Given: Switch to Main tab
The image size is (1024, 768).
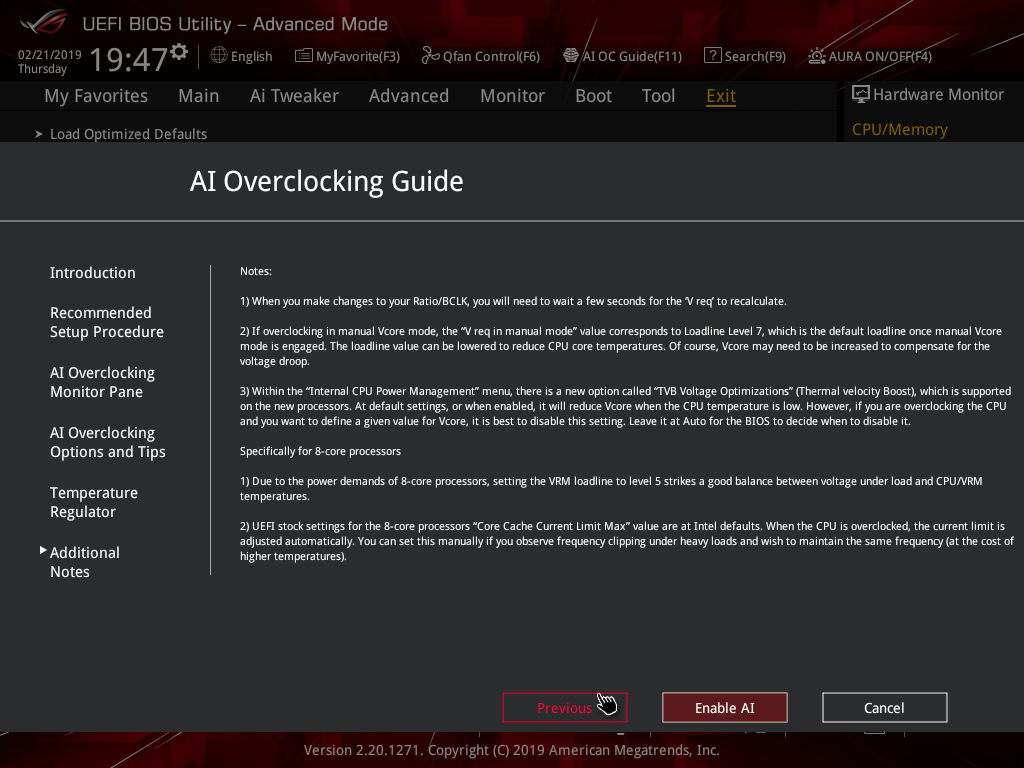Looking at the screenshot, I should click(x=199, y=96).
